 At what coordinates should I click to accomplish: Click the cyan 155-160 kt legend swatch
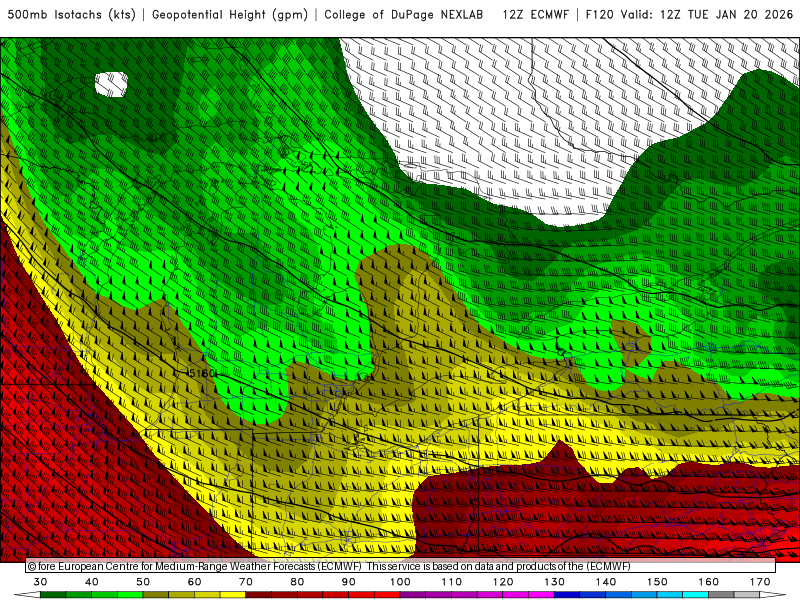pyautogui.click(x=696, y=595)
